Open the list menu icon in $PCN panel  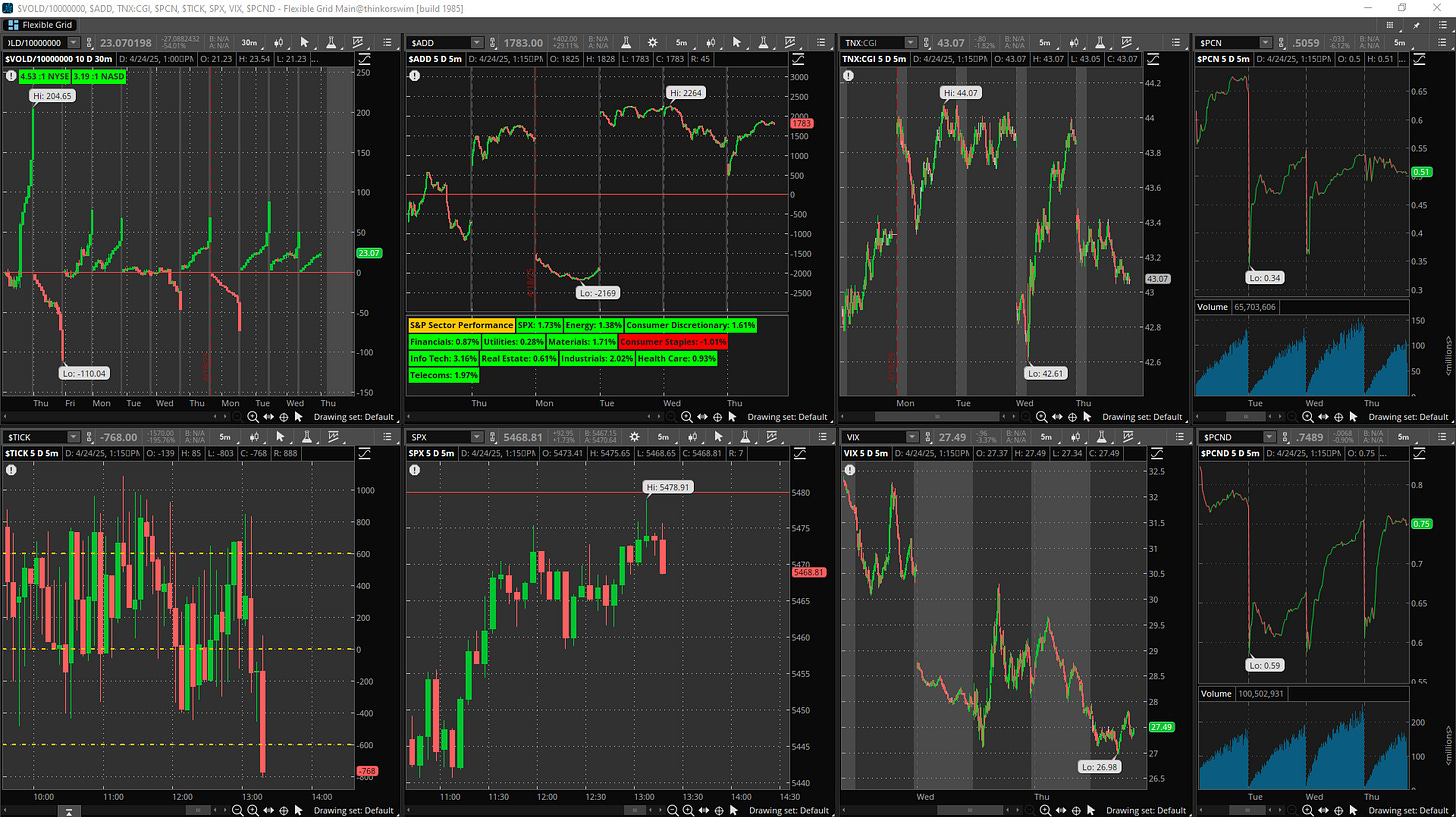1441,43
